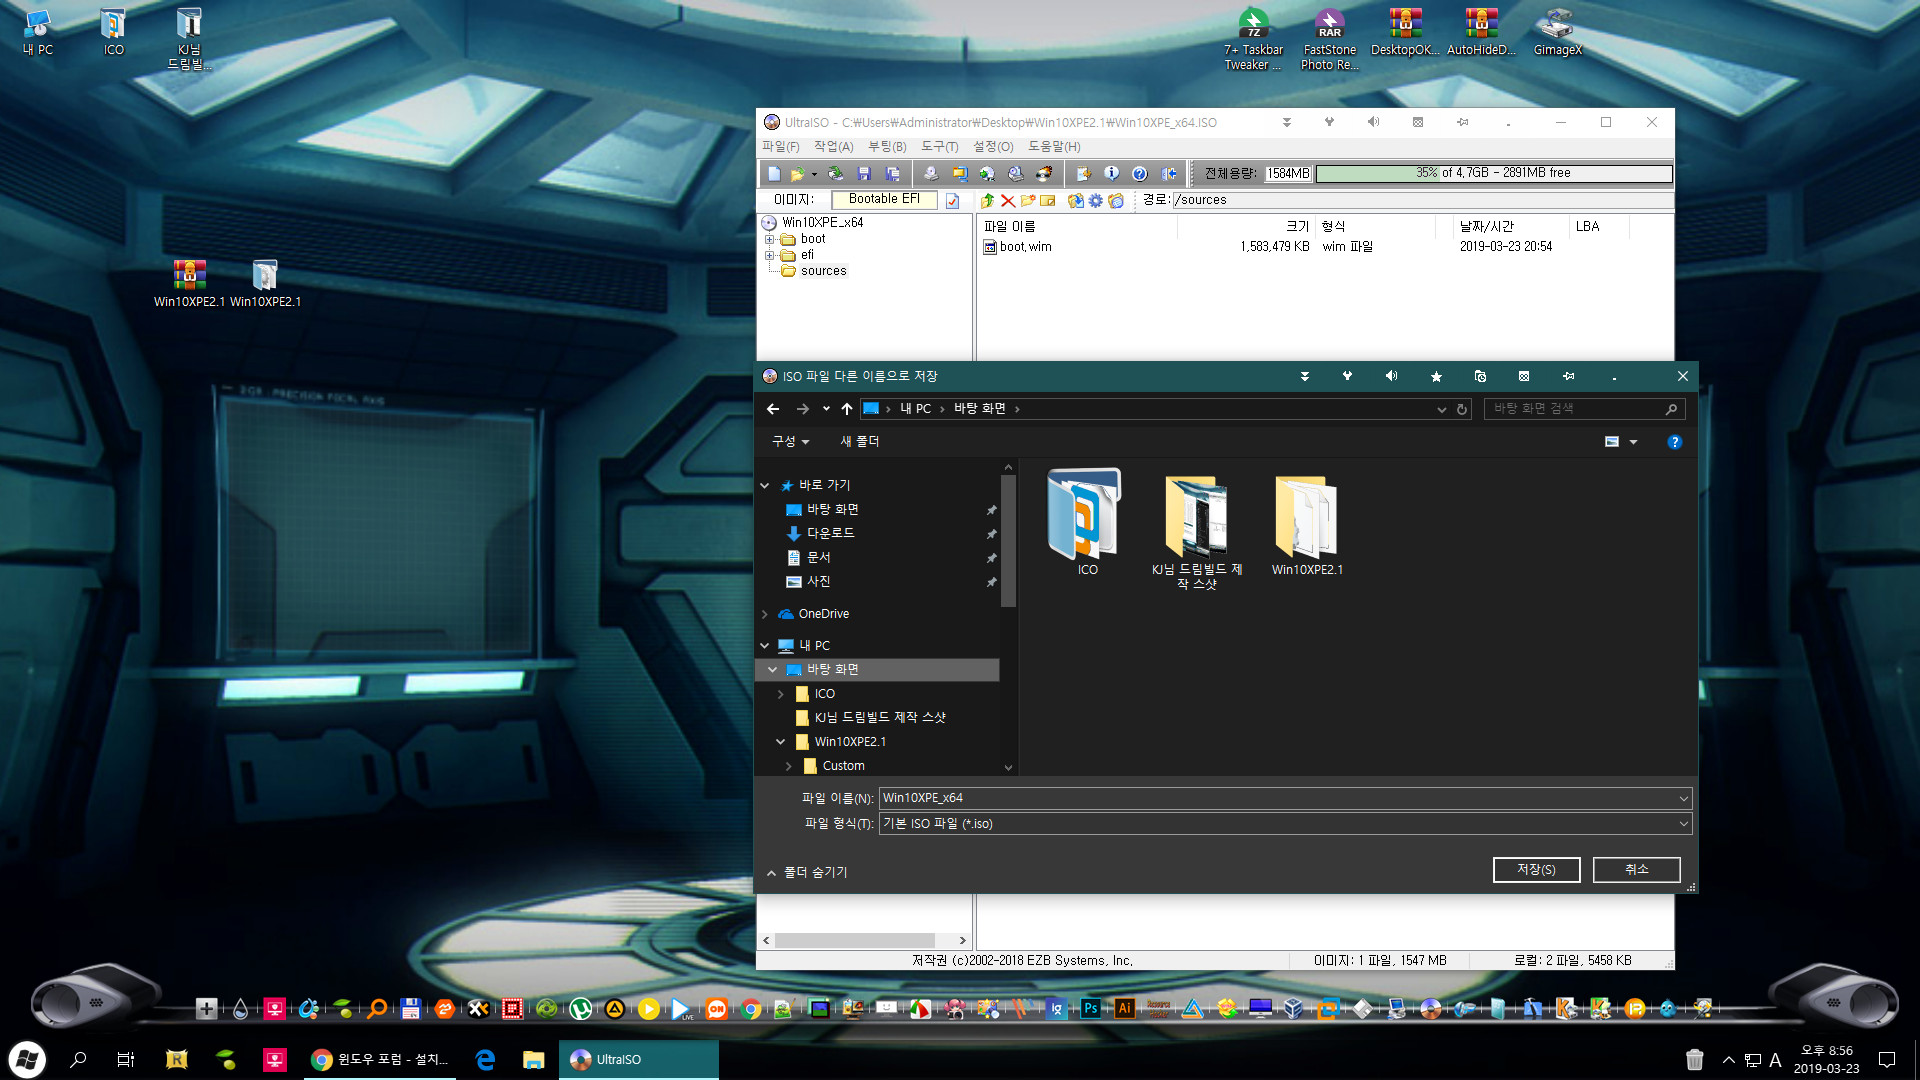
Task: Click the Reopen icon in UltraISO toolbar
Action: (835, 174)
